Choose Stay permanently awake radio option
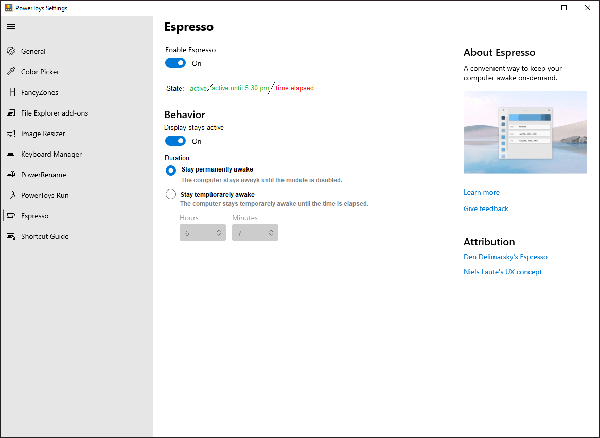600x438 pixels. (x=171, y=170)
